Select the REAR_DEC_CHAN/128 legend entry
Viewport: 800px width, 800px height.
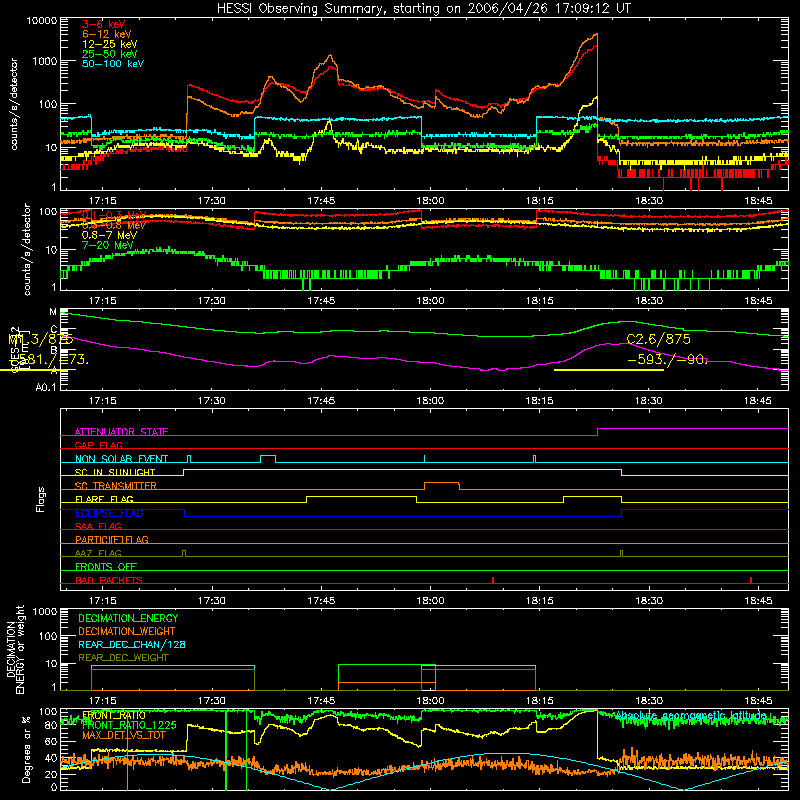pyautogui.click(x=132, y=644)
